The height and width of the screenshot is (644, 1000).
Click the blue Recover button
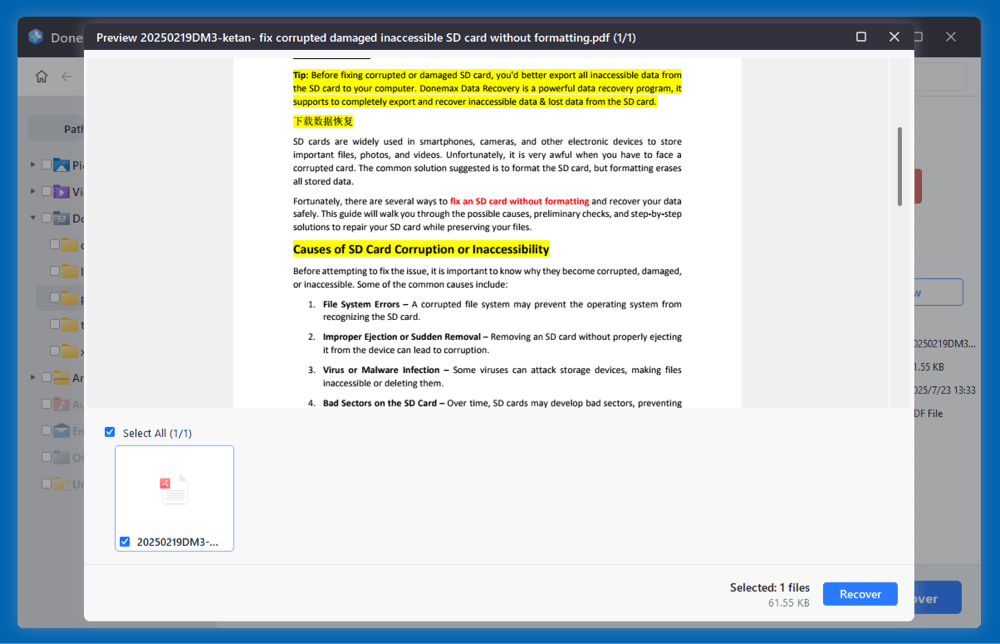click(x=859, y=593)
